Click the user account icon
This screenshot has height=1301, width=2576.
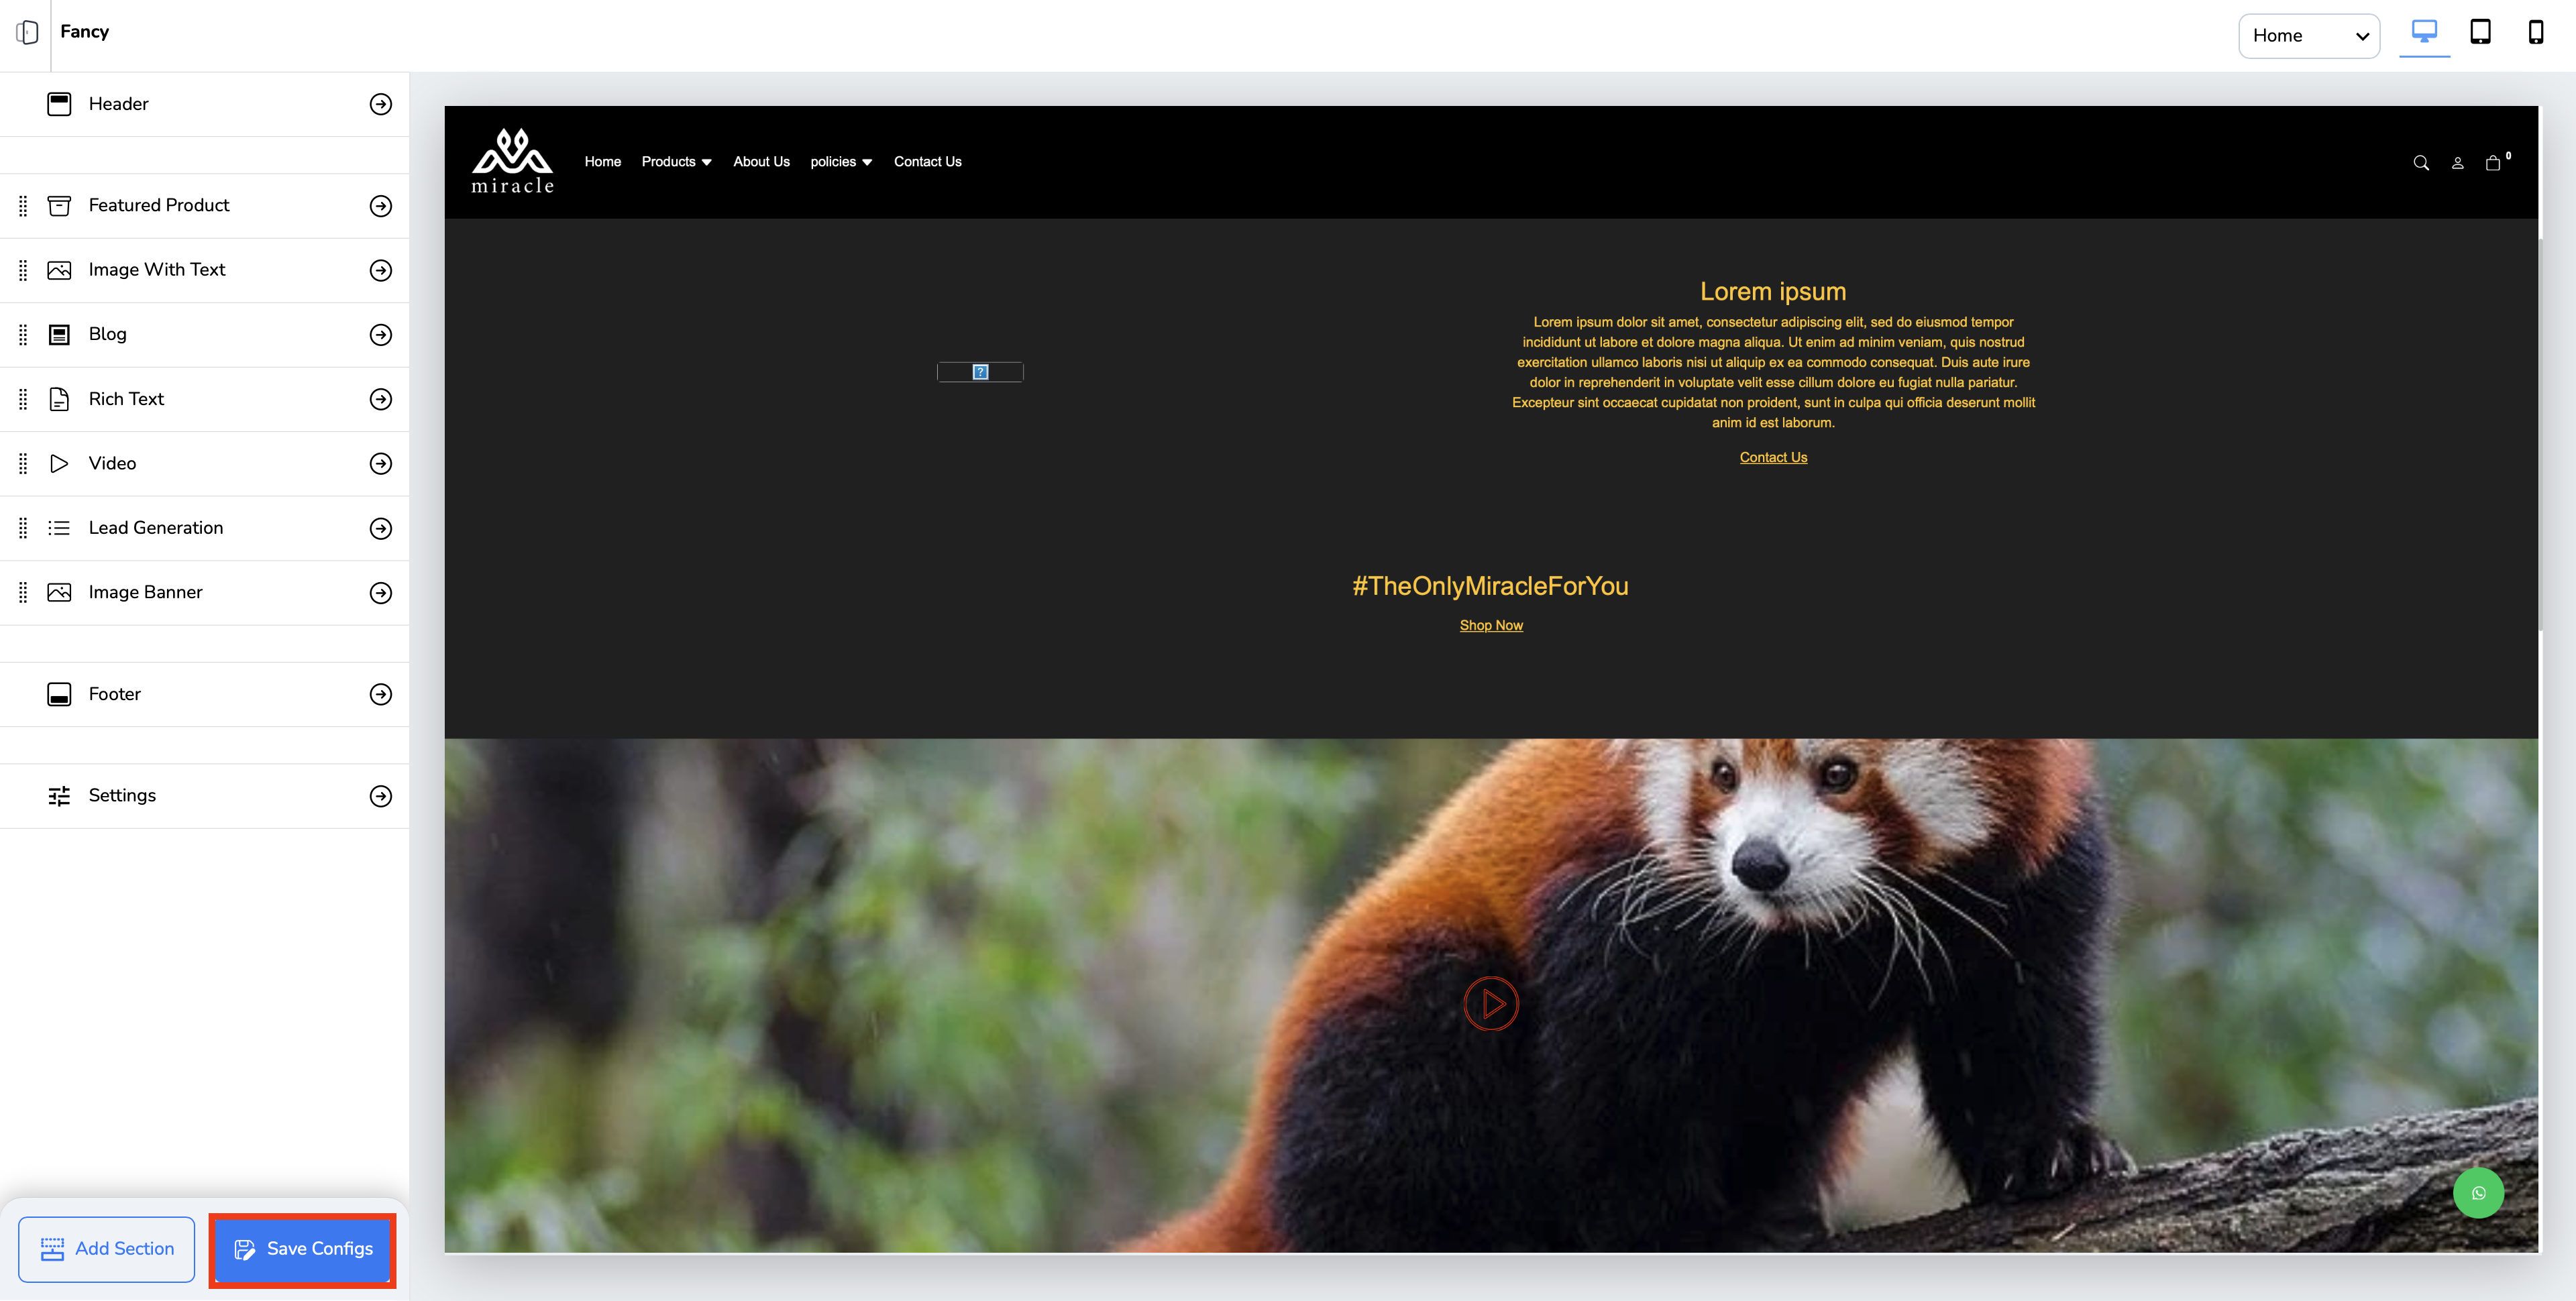coord(2457,163)
